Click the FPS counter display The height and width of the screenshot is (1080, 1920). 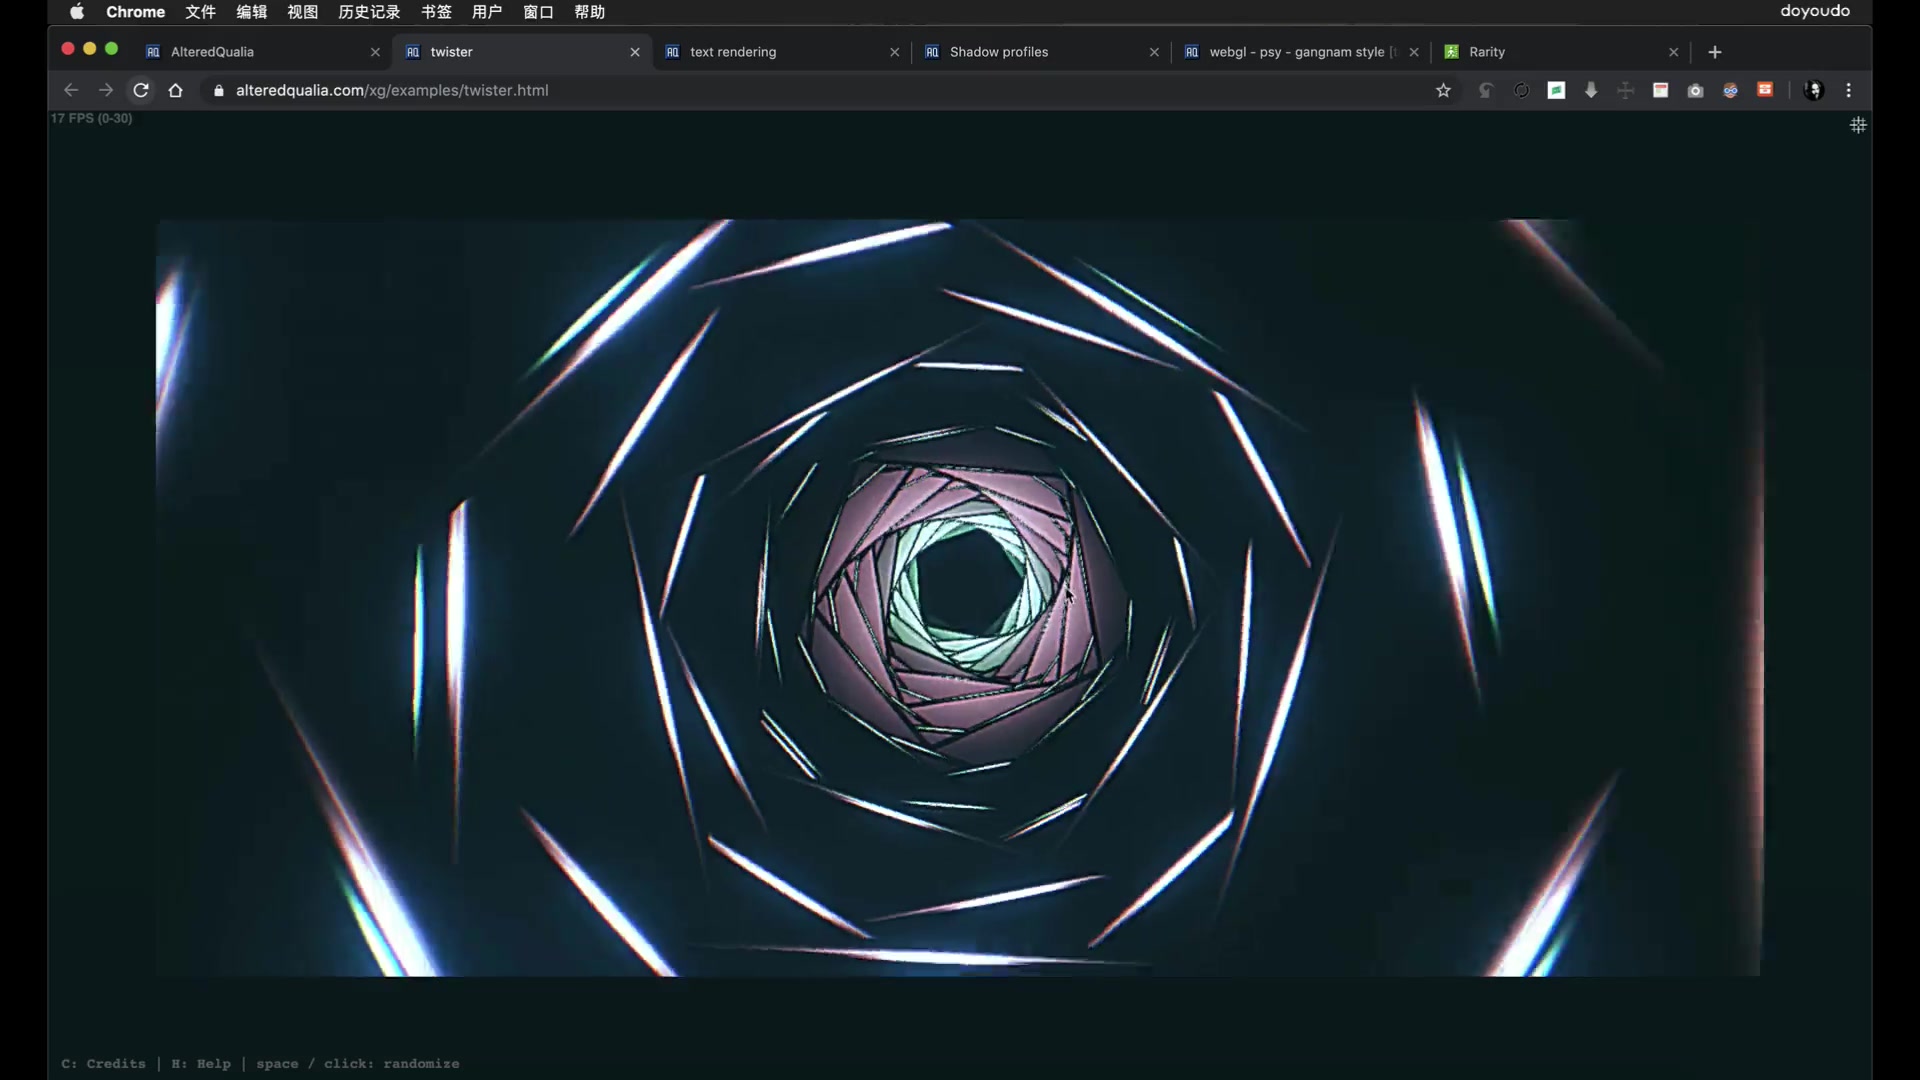click(91, 118)
